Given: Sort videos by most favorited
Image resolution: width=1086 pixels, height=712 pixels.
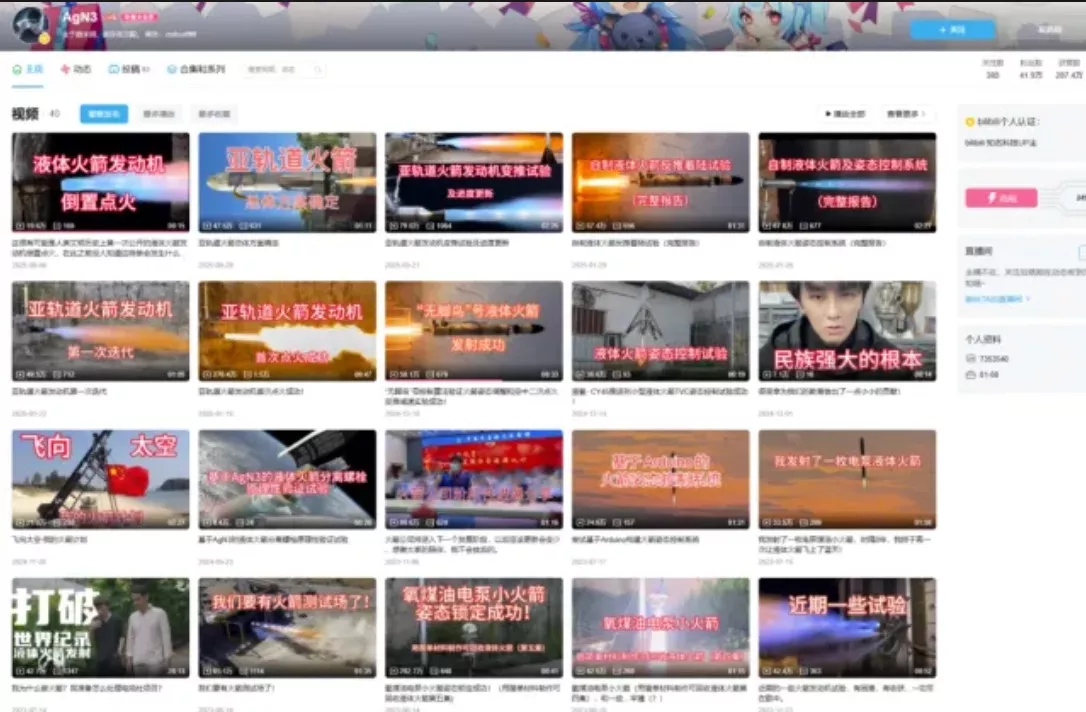Looking at the screenshot, I should click(214, 114).
